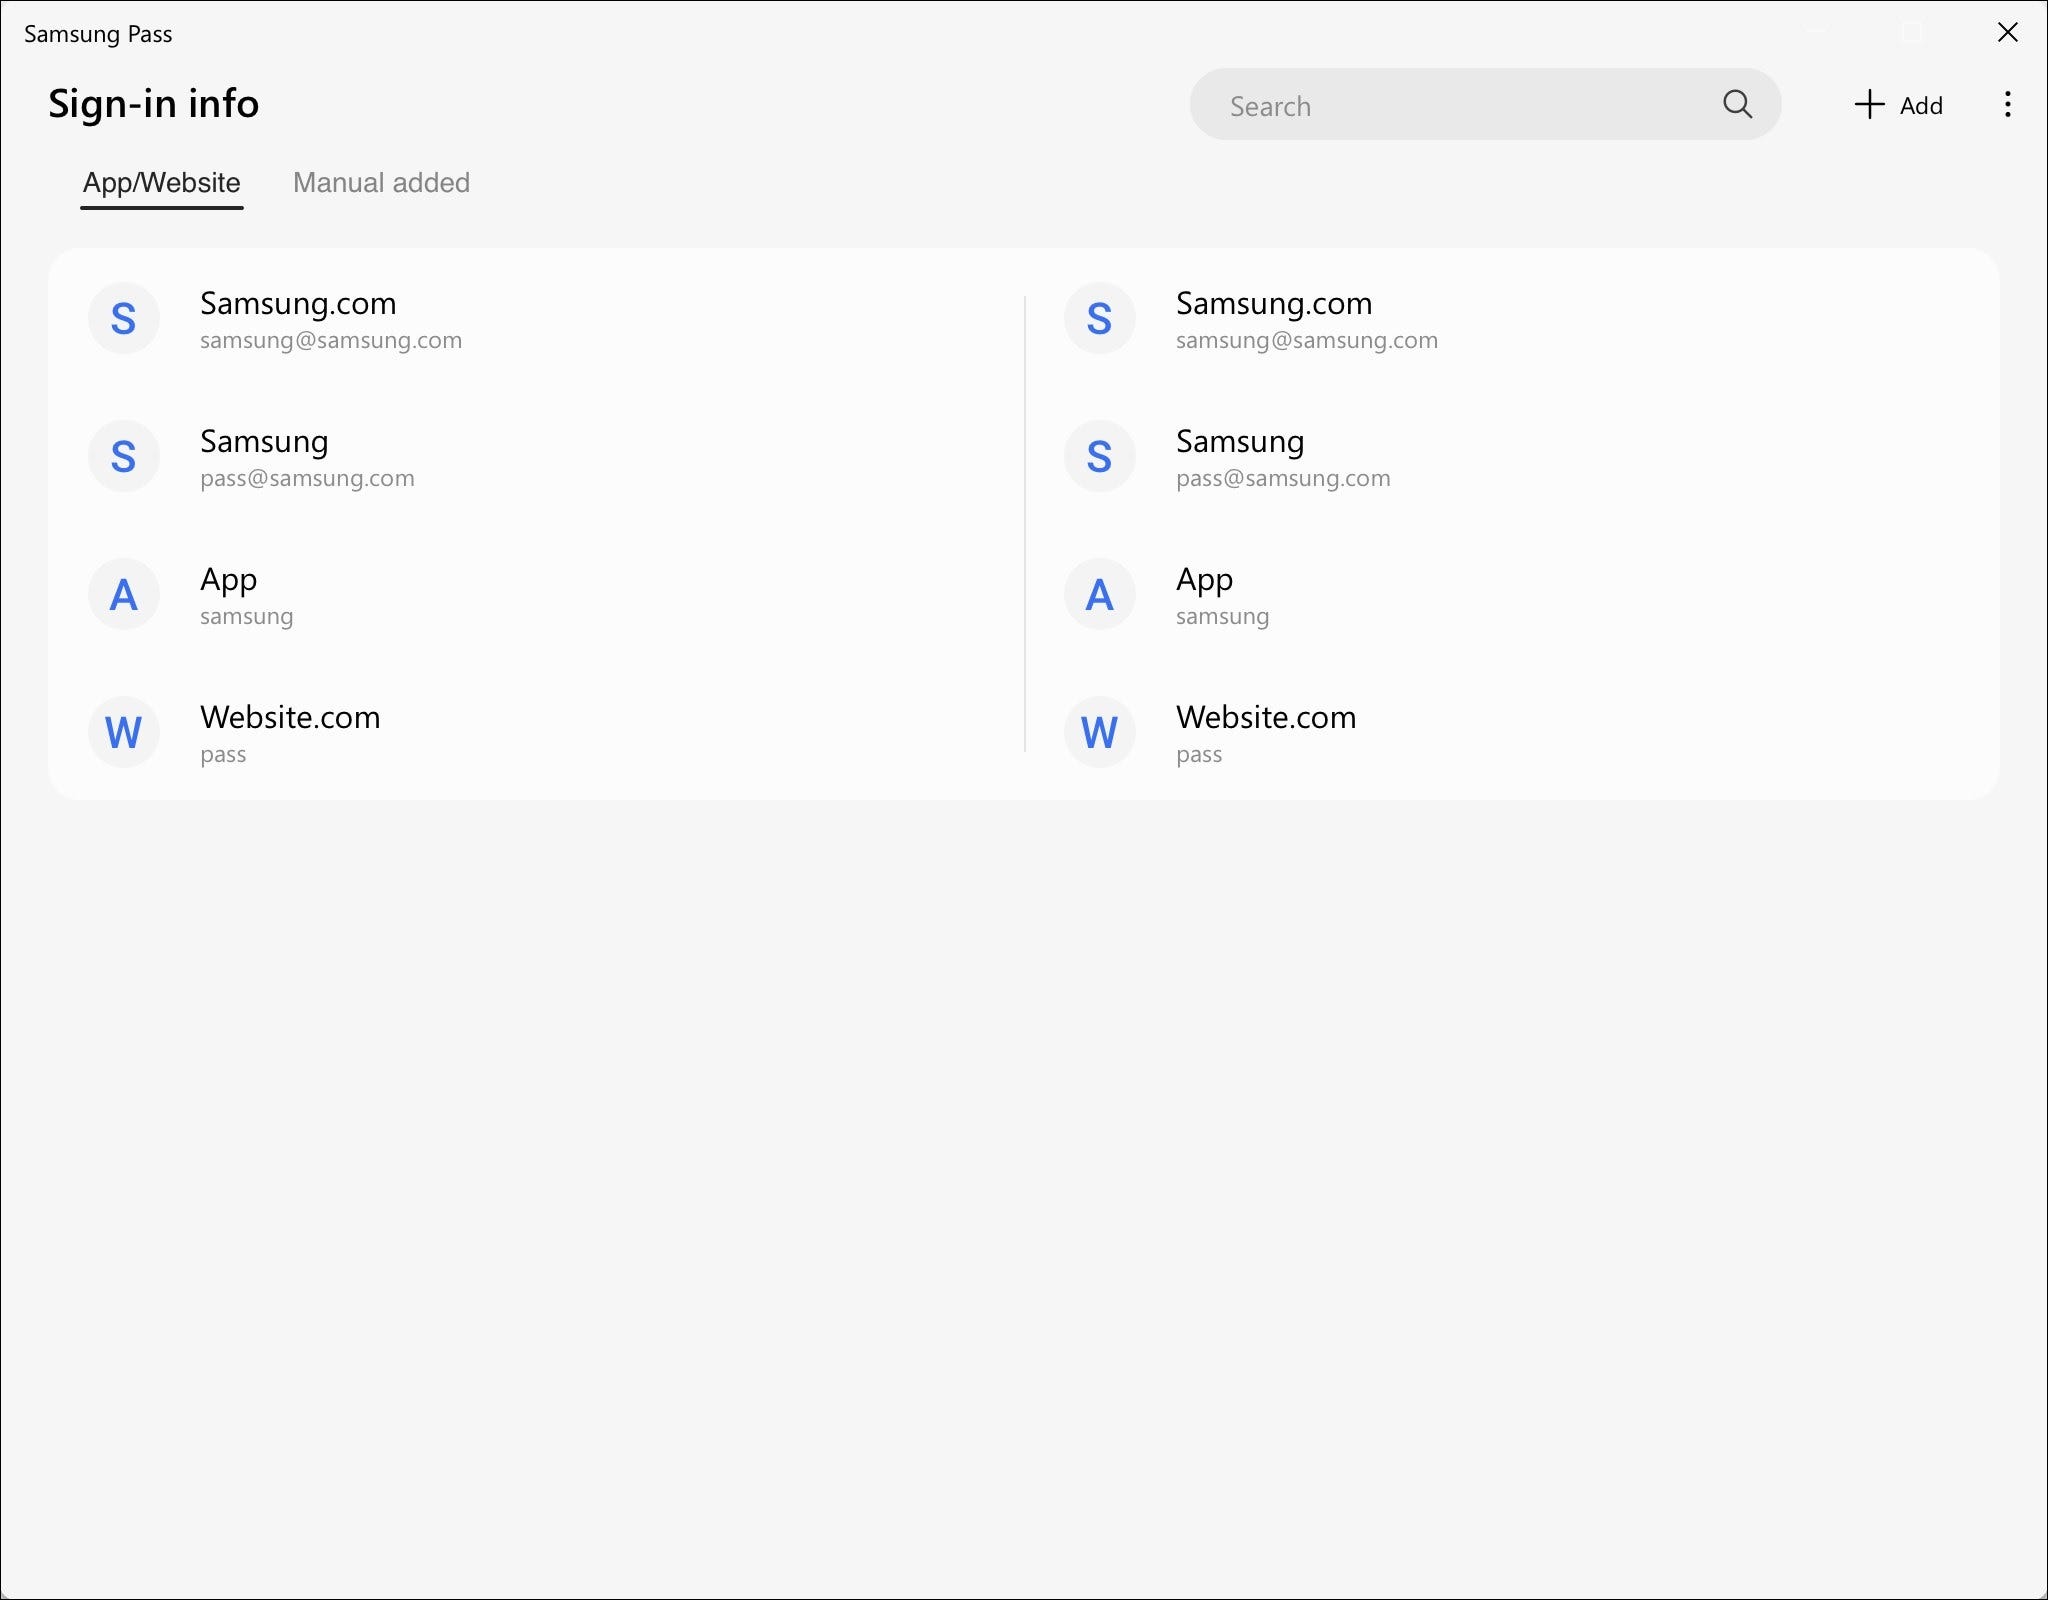Open right Samsung entry with pass@samsung.com
The height and width of the screenshot is (1600, 2048).
point(1240,442)
